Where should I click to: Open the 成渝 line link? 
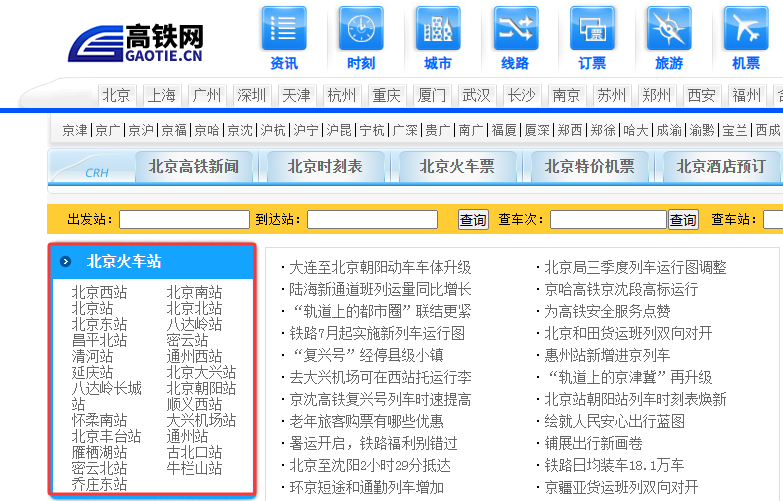[x=669, y=130]
